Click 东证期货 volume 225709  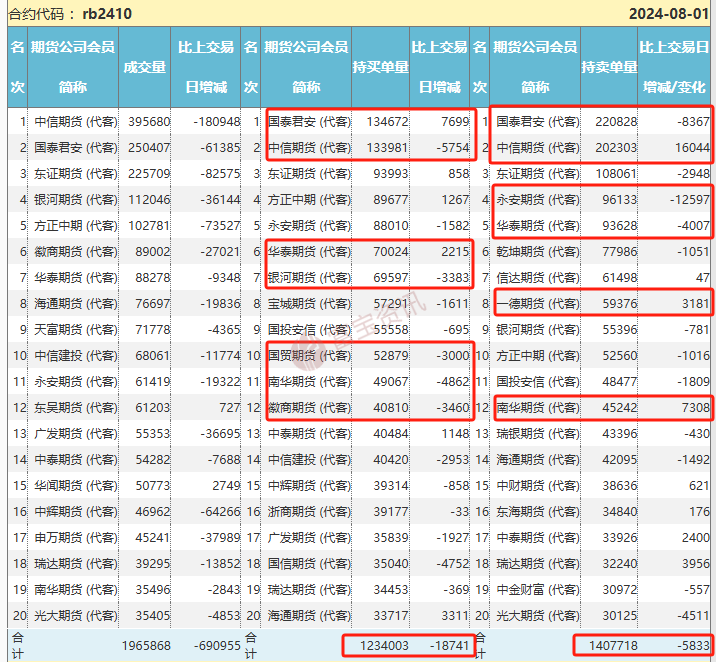pos(149,174)
